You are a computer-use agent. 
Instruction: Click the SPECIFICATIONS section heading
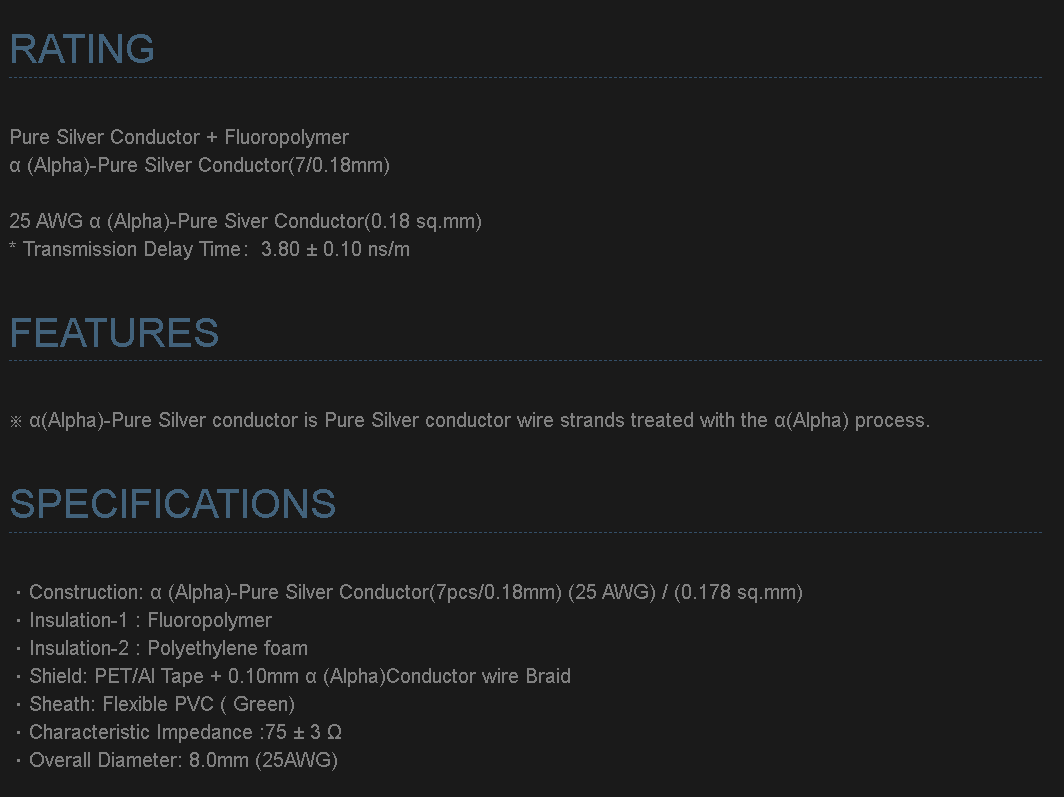pos(172,504)
